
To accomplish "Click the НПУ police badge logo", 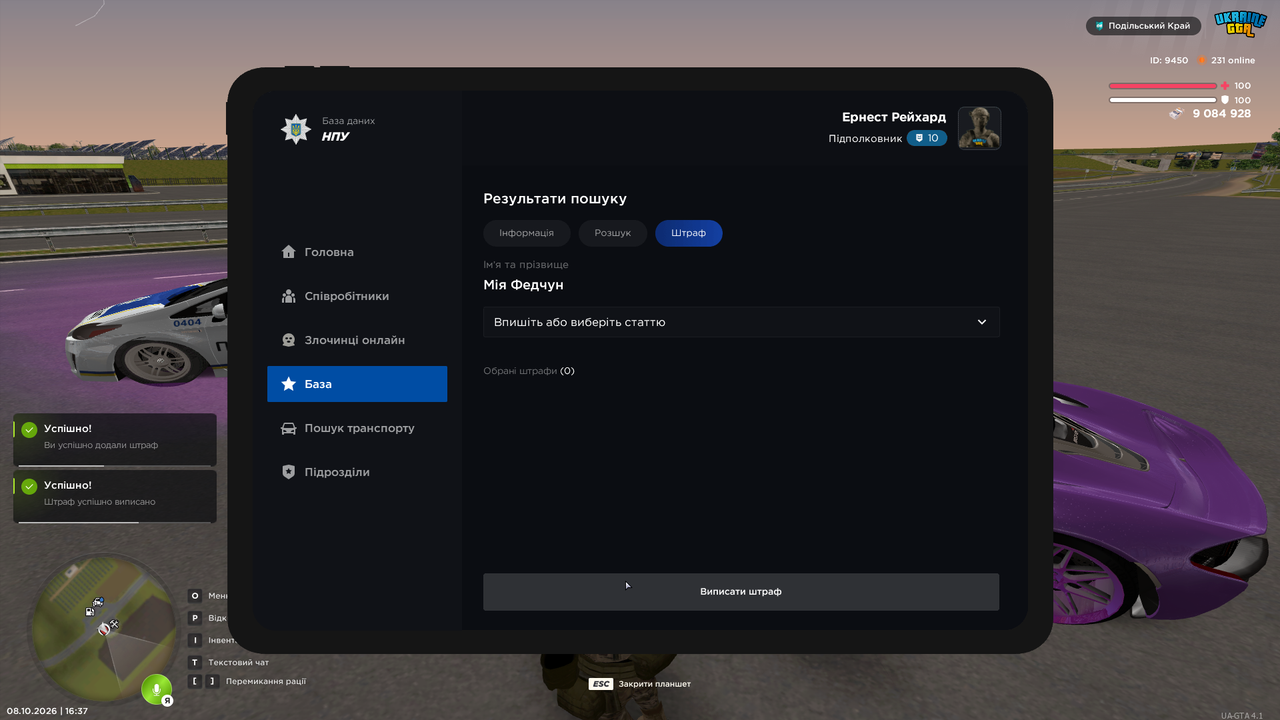I will [x=296, y=129].
